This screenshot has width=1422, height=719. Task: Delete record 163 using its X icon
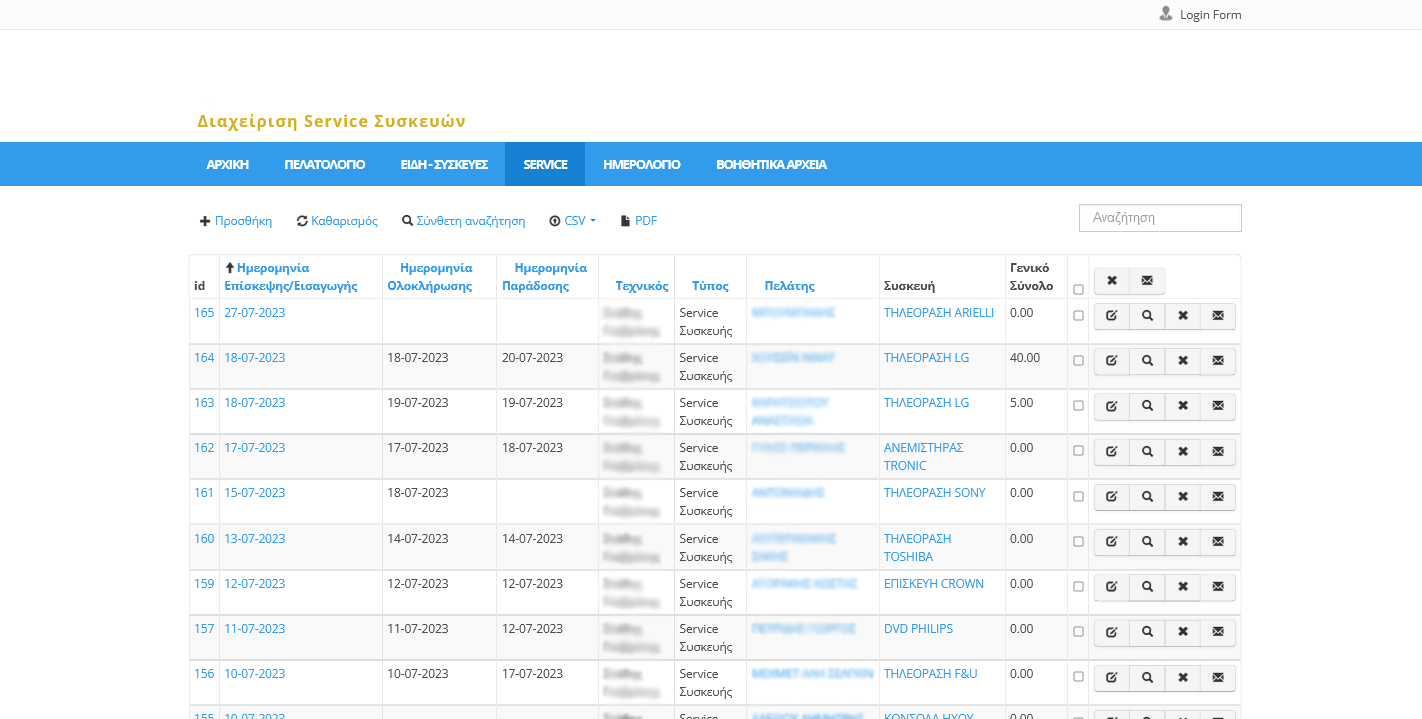pos(1182,406)
